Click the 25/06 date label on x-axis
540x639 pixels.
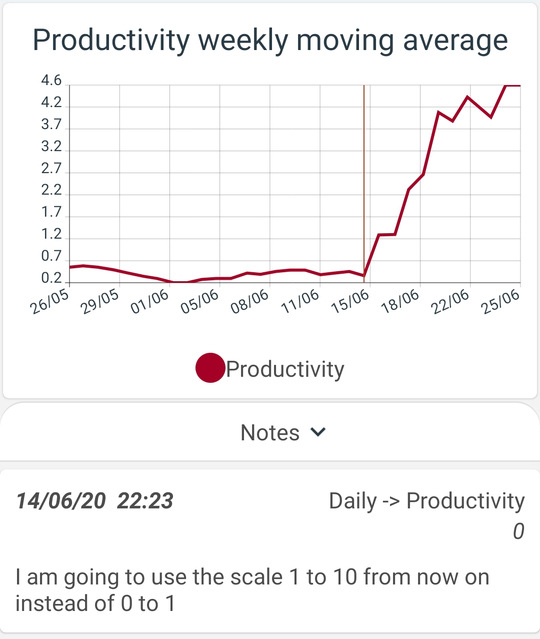click(x=501, y=302)
